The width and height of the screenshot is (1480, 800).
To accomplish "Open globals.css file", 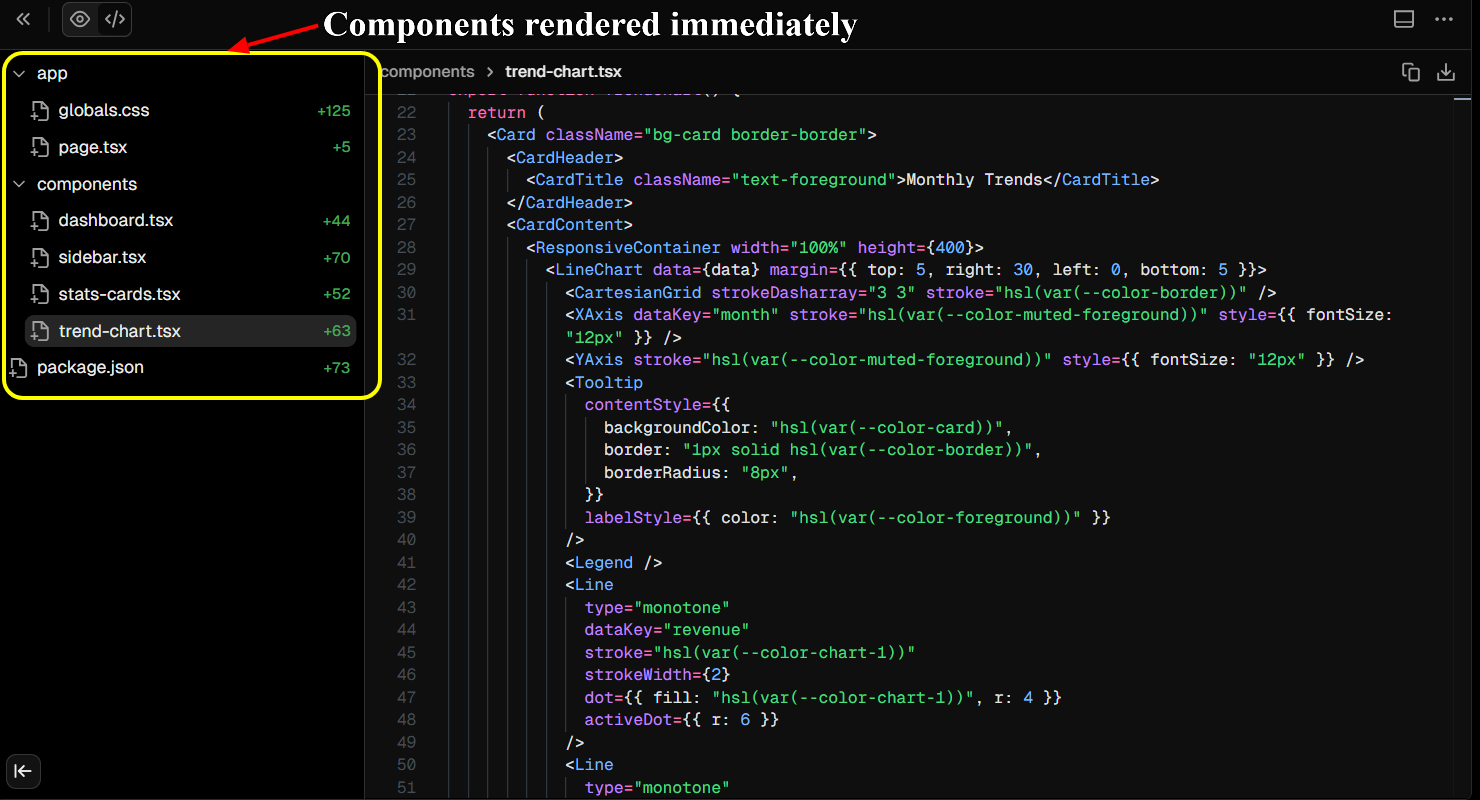I will click(x=104, y=111).
